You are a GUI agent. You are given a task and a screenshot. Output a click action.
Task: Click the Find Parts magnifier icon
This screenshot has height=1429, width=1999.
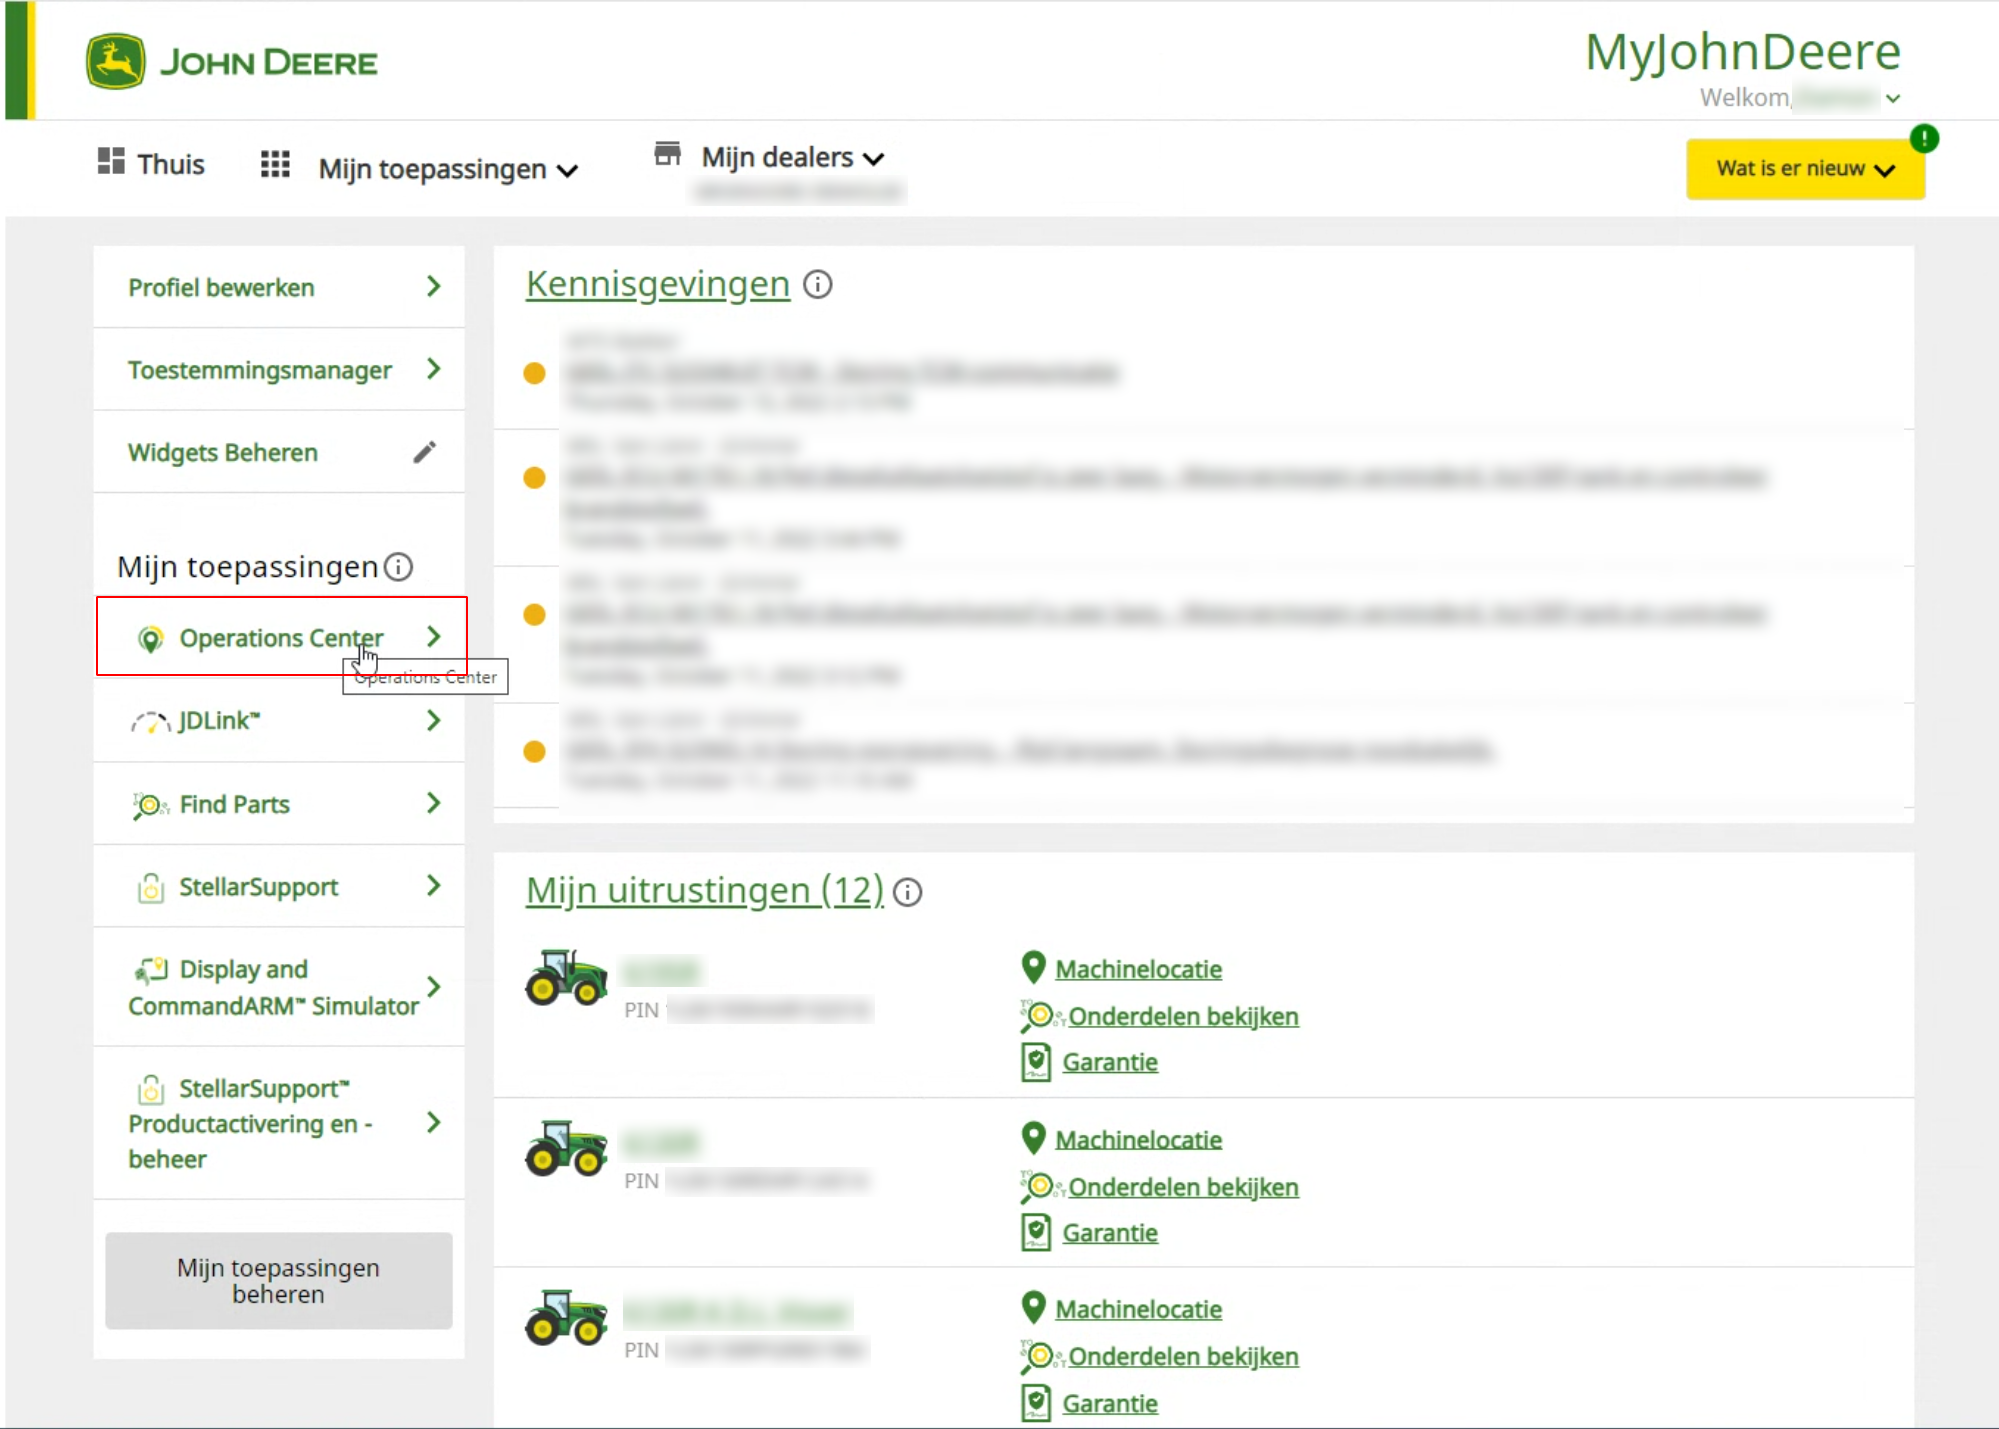pyautogui.click(x=150, y=805)
